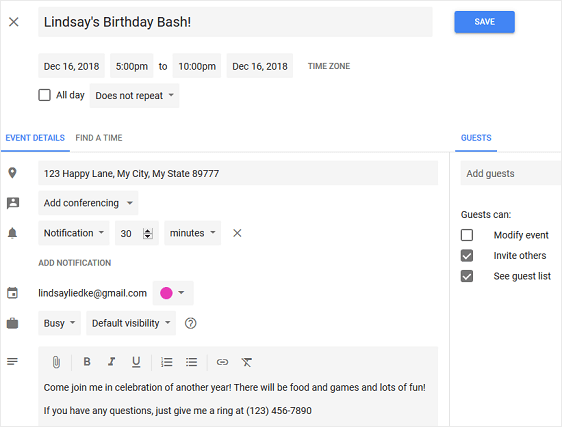Click the conferencing person icon
The width and height of the screenshot is (562, 427).
tap(13, 203)
